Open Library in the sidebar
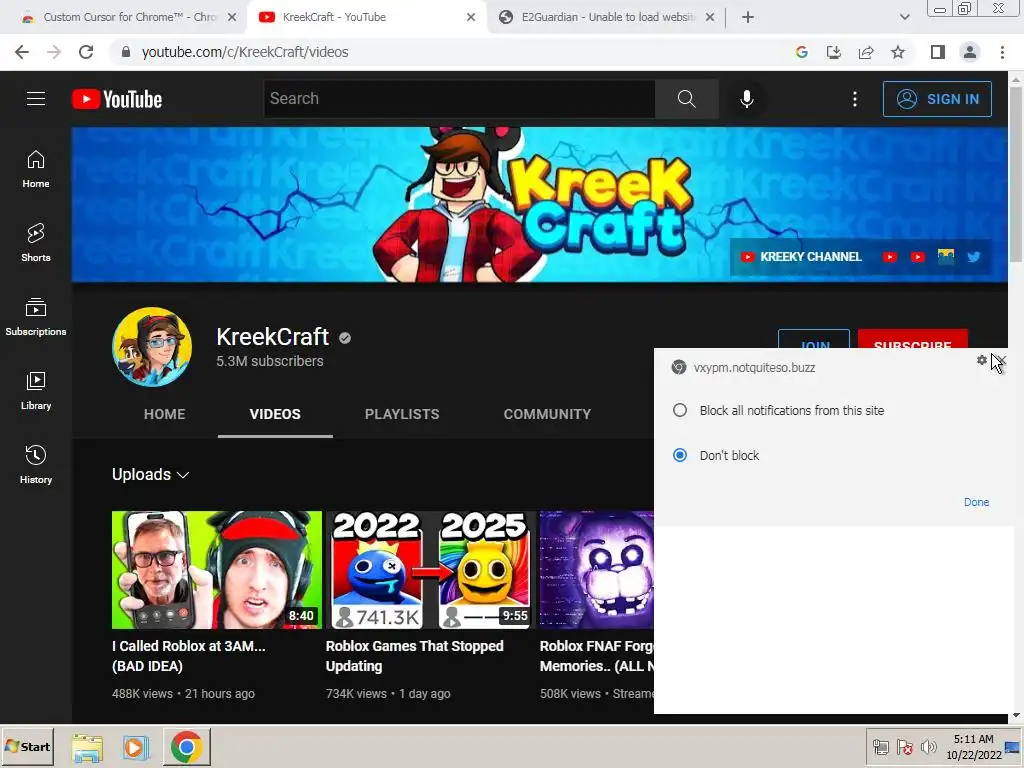The image size is (1024, 768). pyautogui.click(x=36, y=391)
